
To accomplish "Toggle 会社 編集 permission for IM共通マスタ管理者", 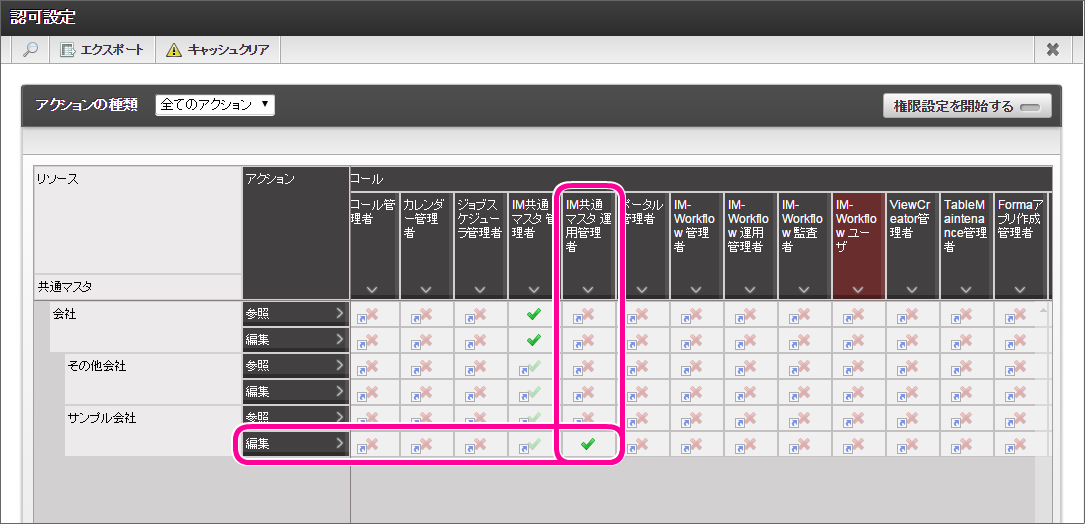I will (x=534, y=340).
